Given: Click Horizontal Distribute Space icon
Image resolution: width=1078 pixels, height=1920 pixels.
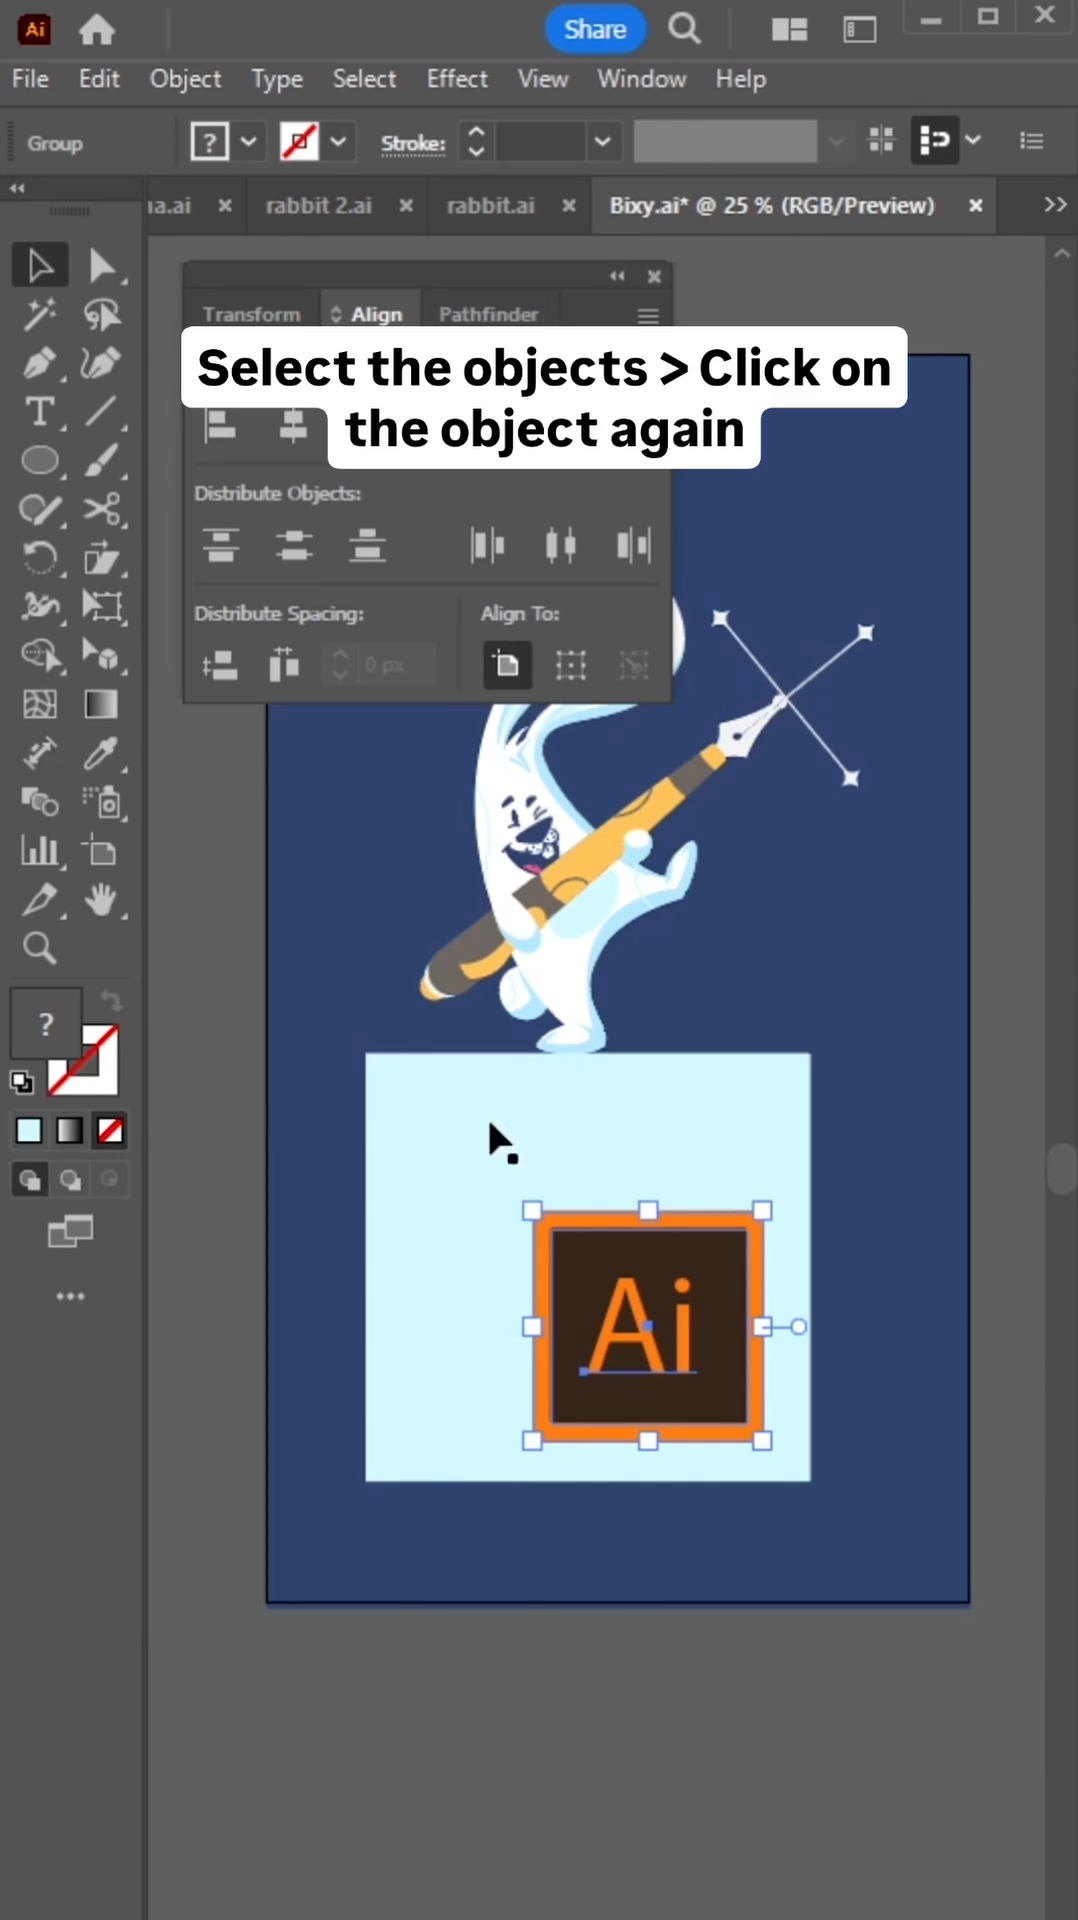Looking at the screenshot, I should [x=284, y=665].
